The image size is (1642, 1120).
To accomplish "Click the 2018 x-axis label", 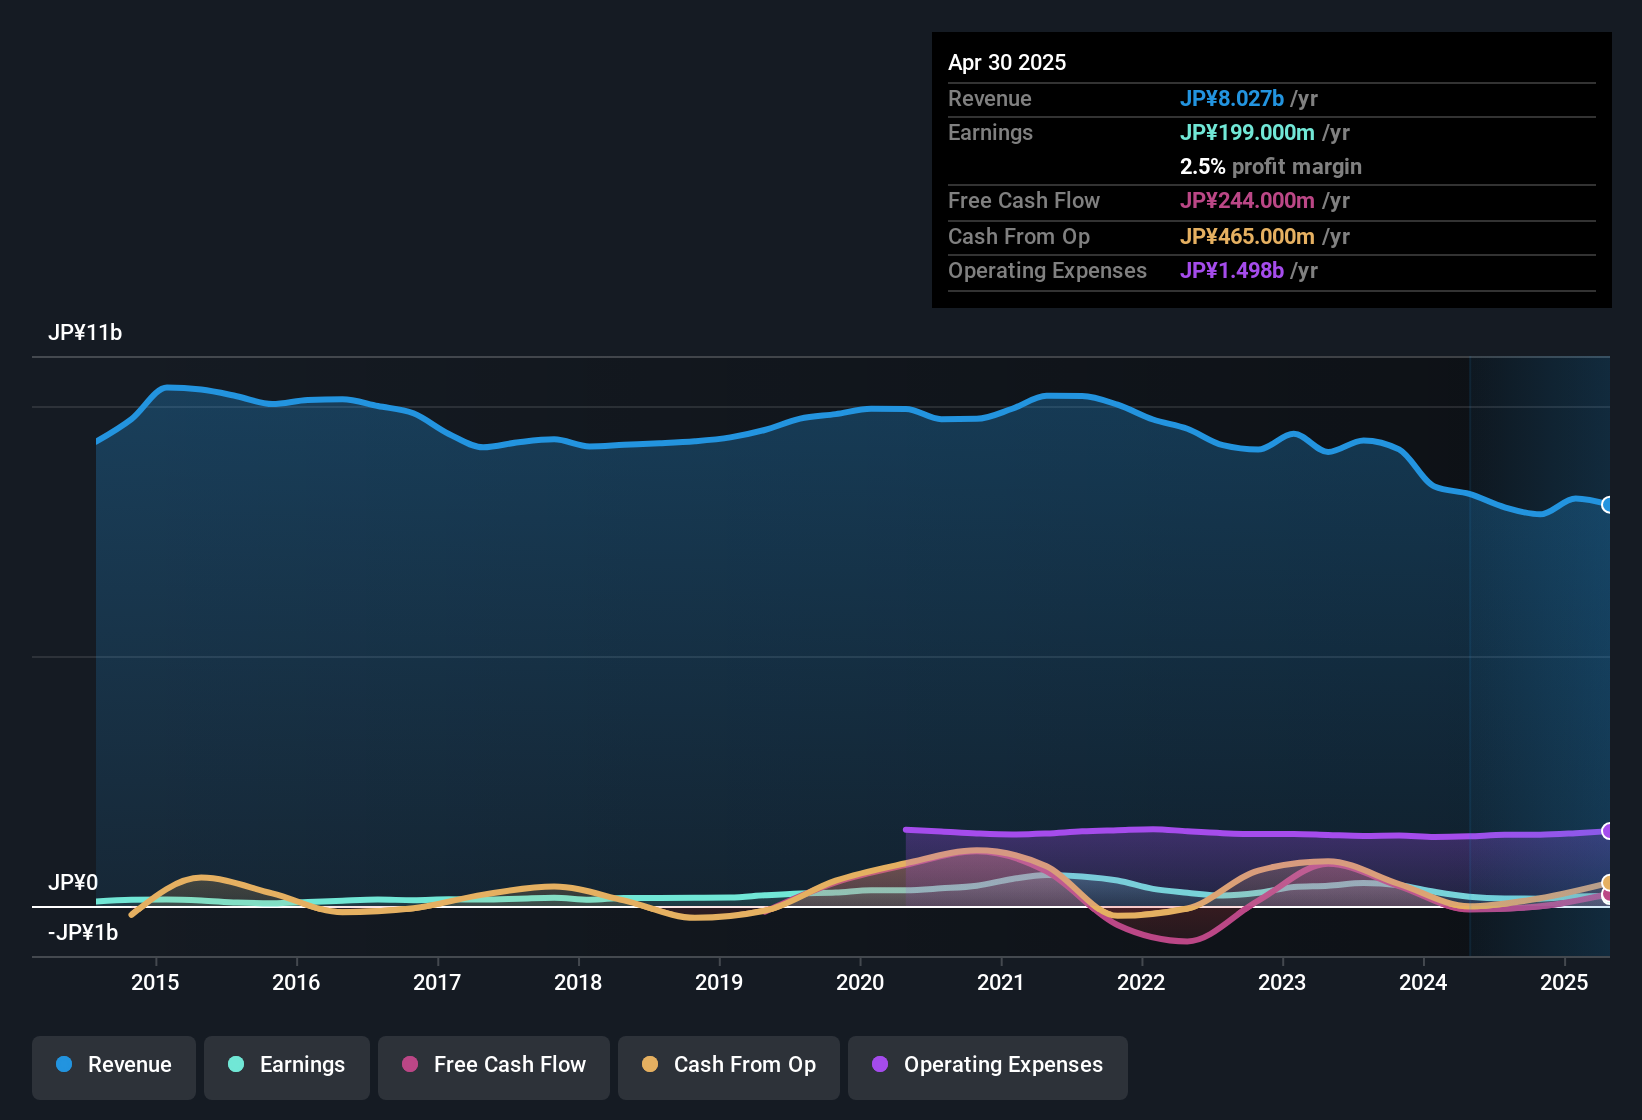I will [578, 982].
